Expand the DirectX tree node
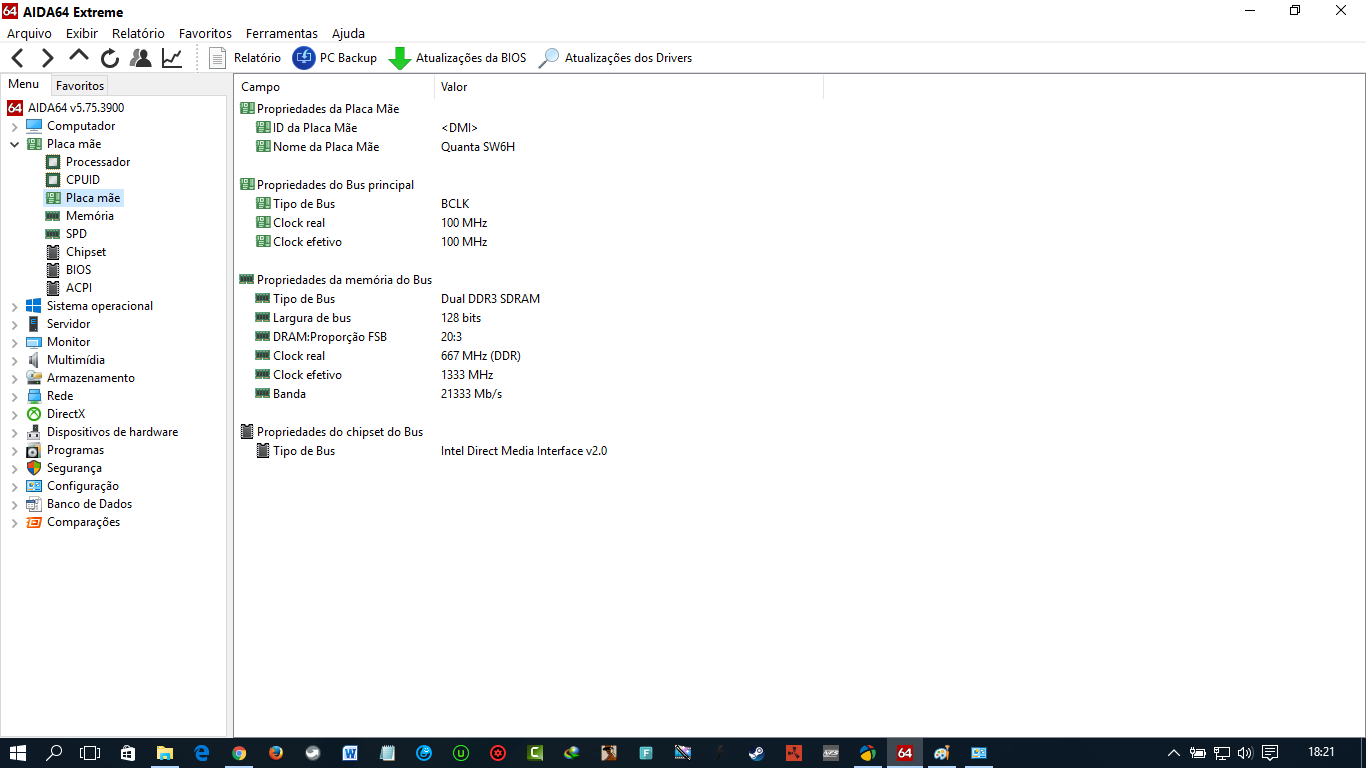Viewport: 1366px width, 768px height. (14, 414)
